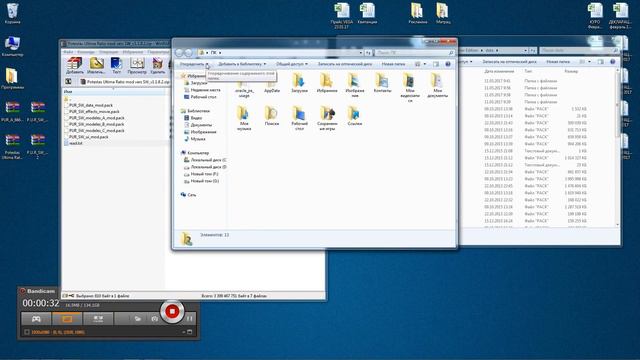The height and width of the screenshot is (360, 640).
Task: Click Новая папка in data window behind
Action: (558, 62)
